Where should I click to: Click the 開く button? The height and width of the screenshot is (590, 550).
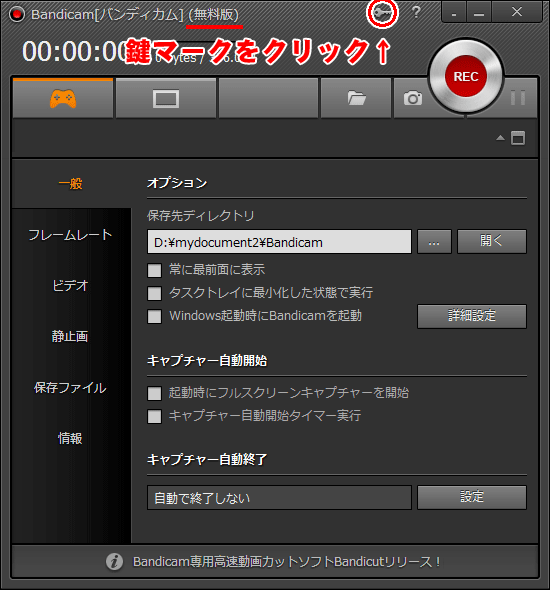pos(492,242)
